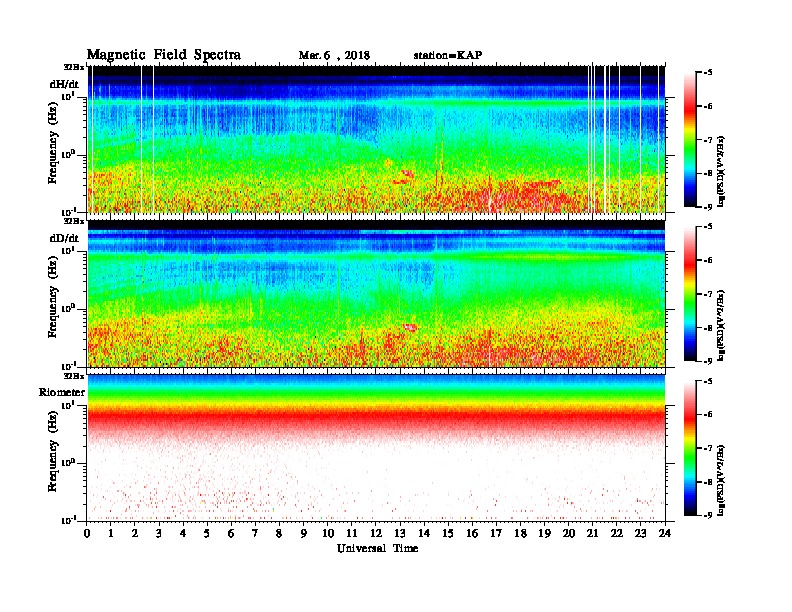Screen dimensions: 792x612
Task: Click the "2" hour tick on the time axis
Action: pyautogui.click(x=135, y=534)
